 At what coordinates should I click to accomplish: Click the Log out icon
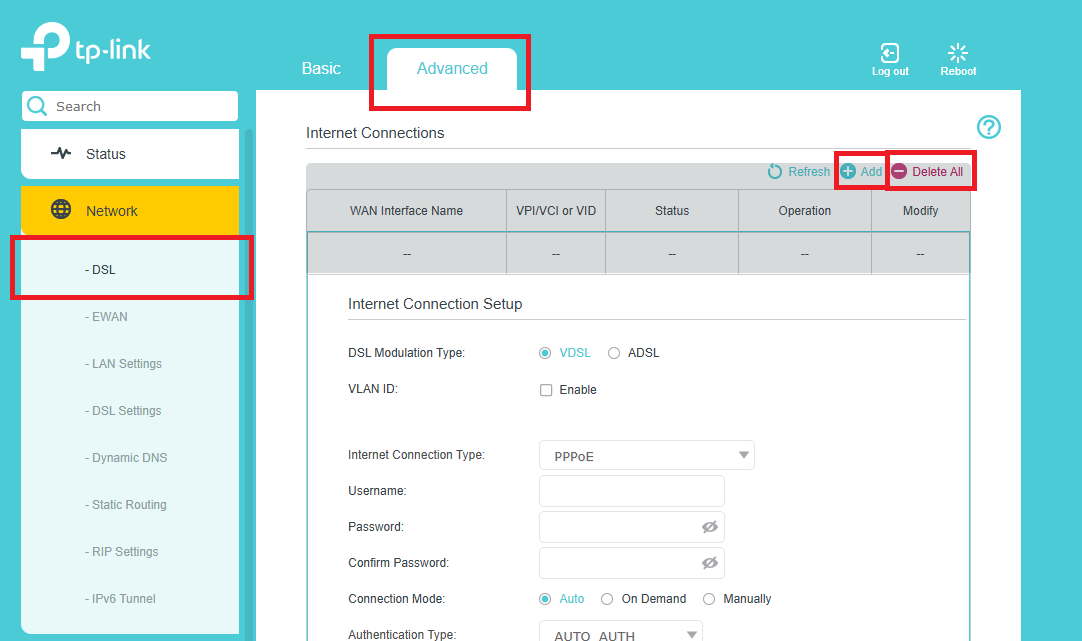pos(889,52)
